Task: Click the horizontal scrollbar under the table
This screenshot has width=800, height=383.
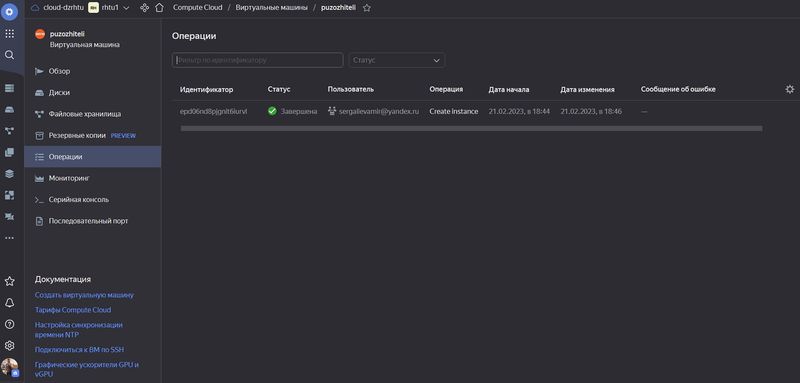Action: [x=471, y=129]
